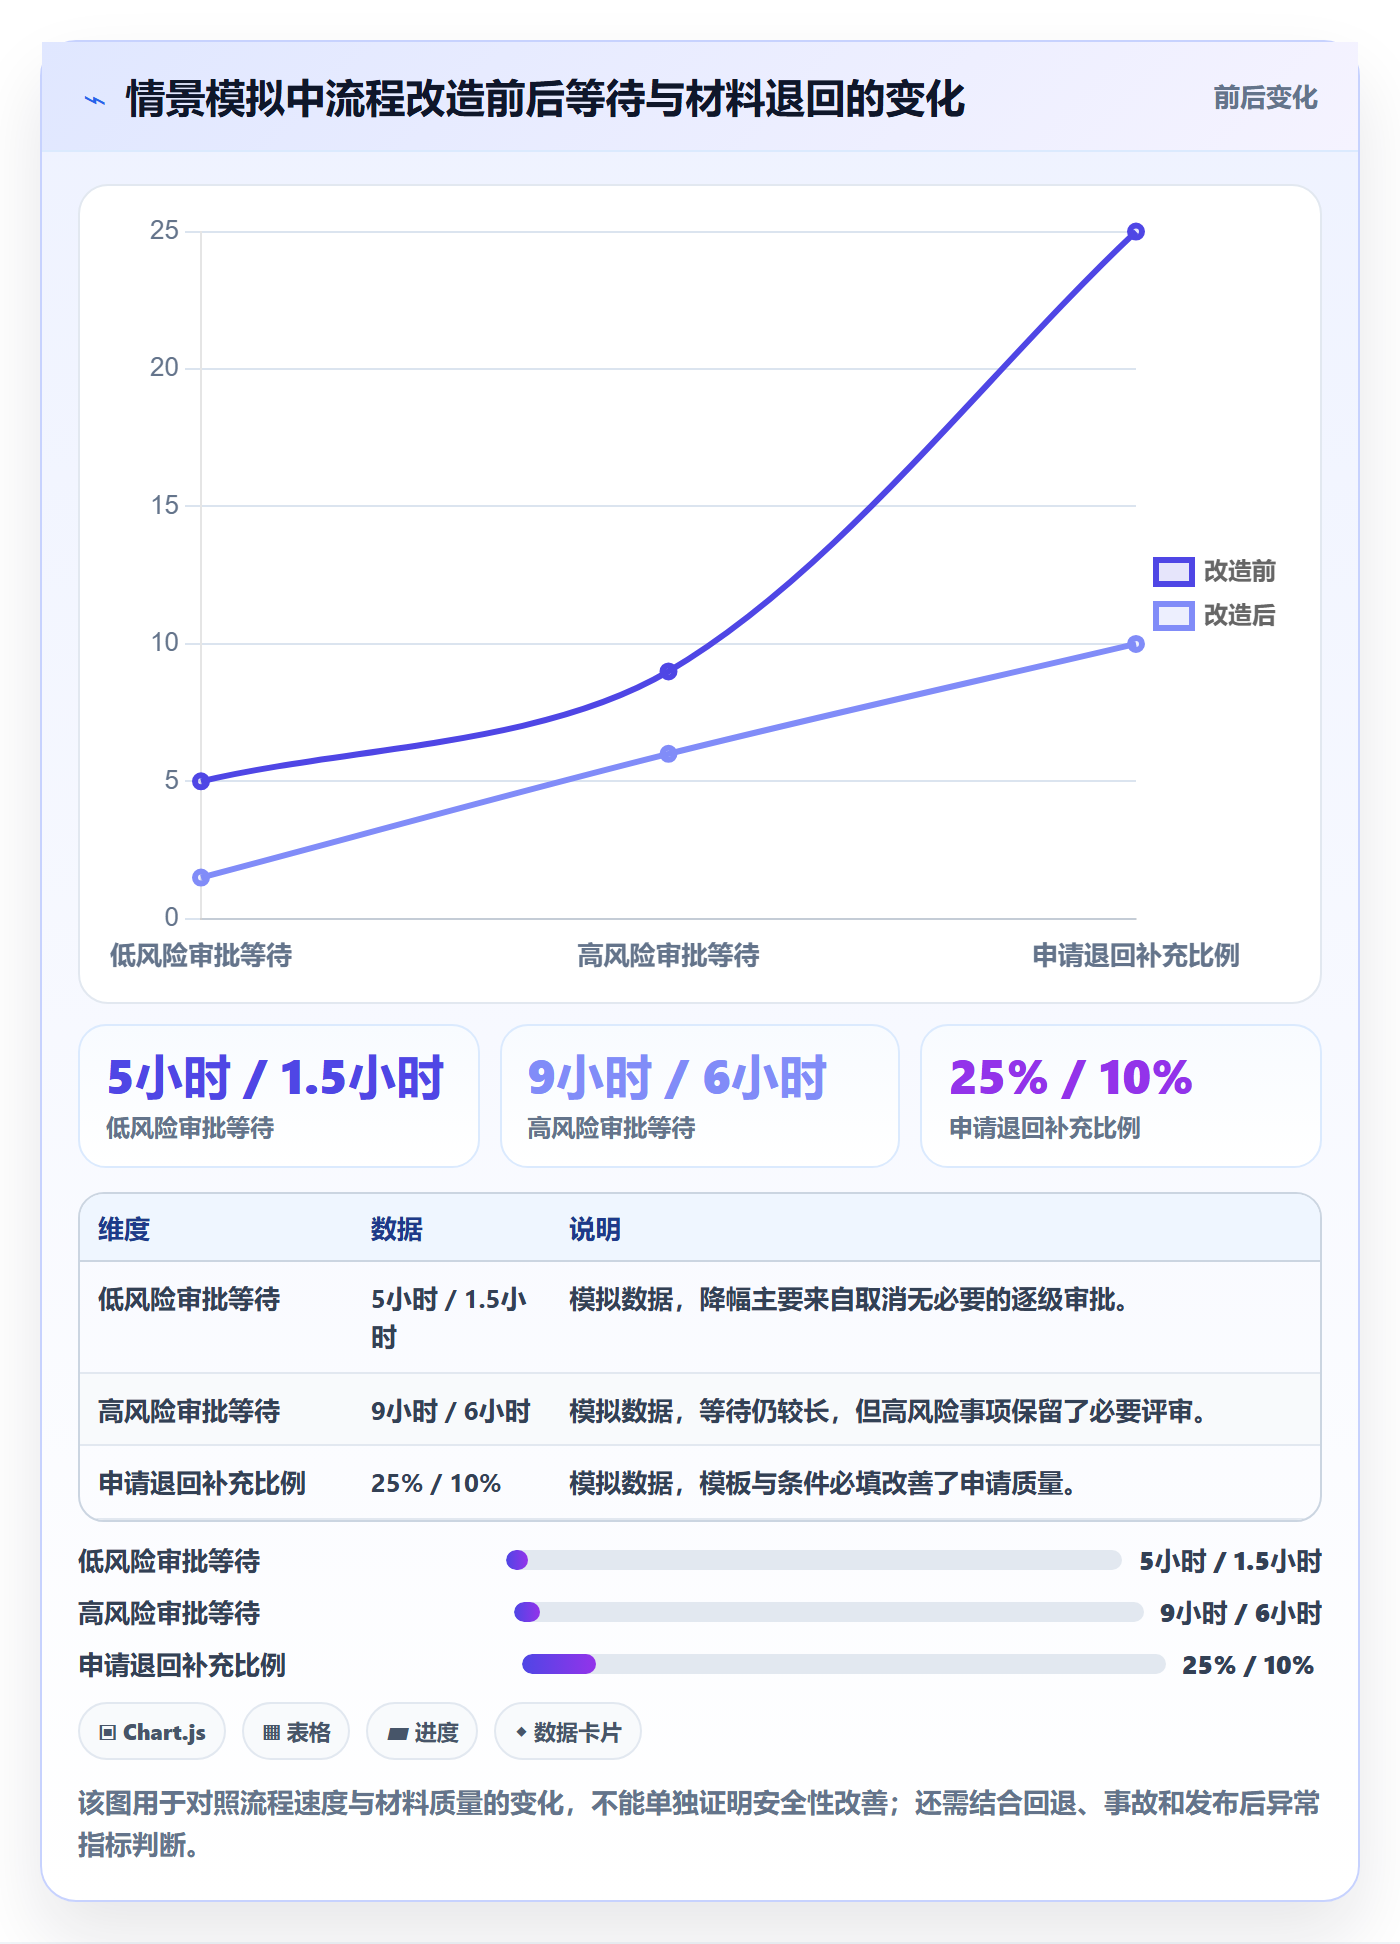Image resolution: width=1400 pixels, height=1944 pixels.
Task: Click the 低风险审批等待 x-axis label
Action: (x=201, y=955)
